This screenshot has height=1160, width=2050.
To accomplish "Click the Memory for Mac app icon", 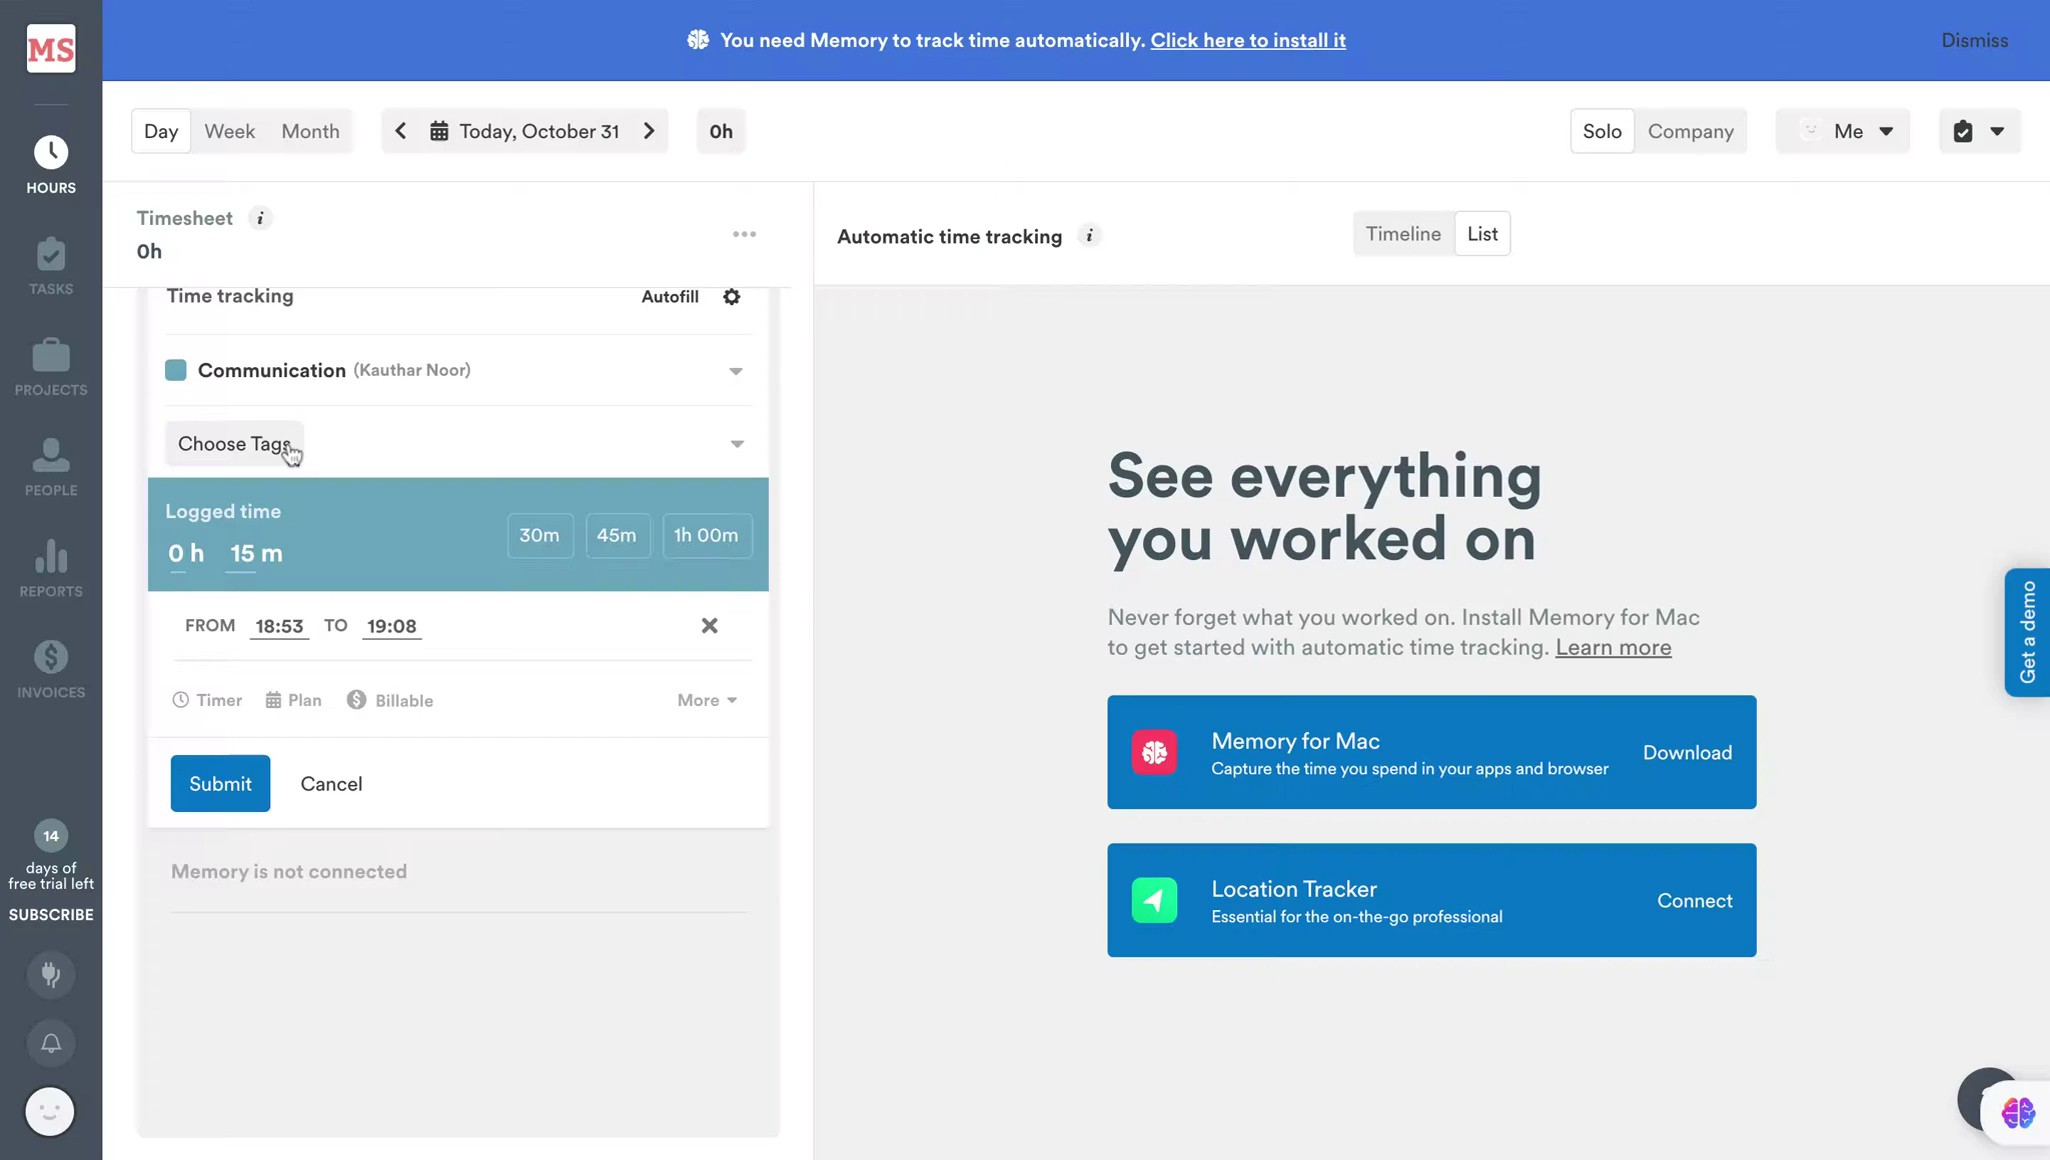I will coord(1154,752).
